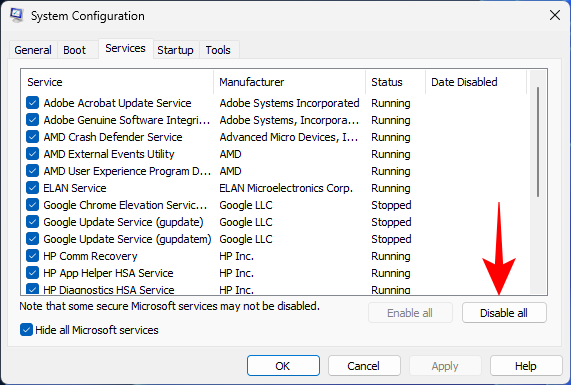The image size is (571, 385).
Task: Click Stopped status of Google Chrome Elevation Service
Action: click(x=391, y=205)
